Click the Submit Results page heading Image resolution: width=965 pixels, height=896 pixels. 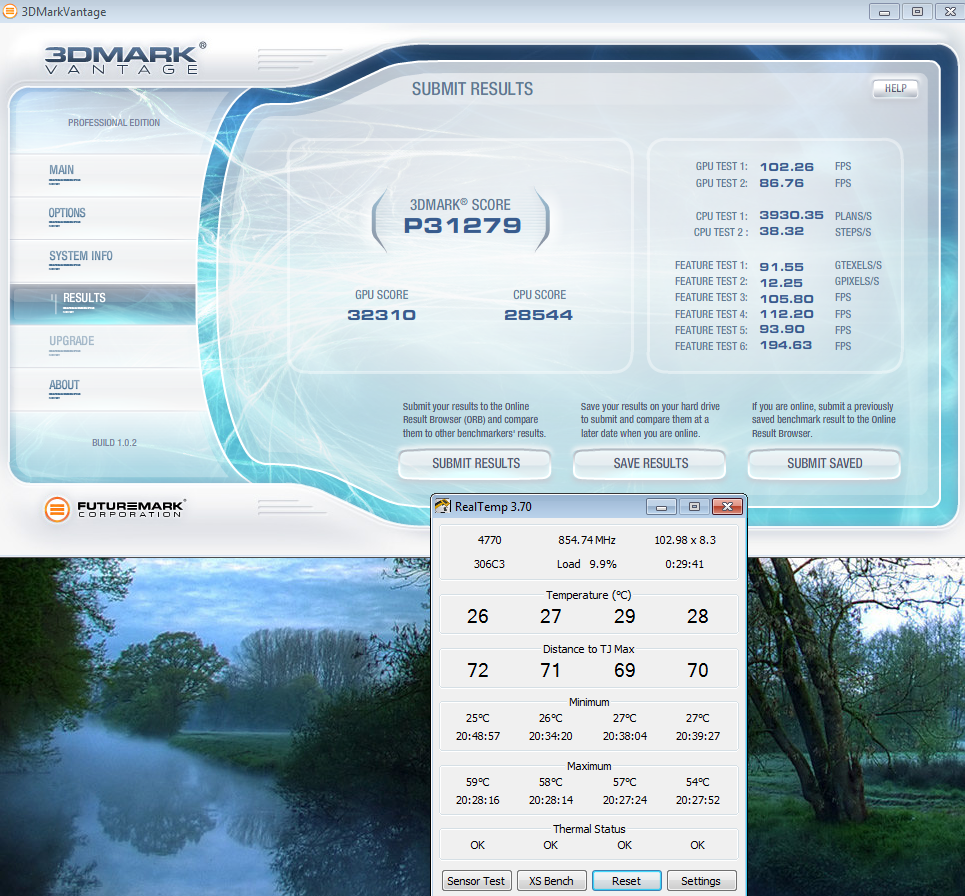473,89
